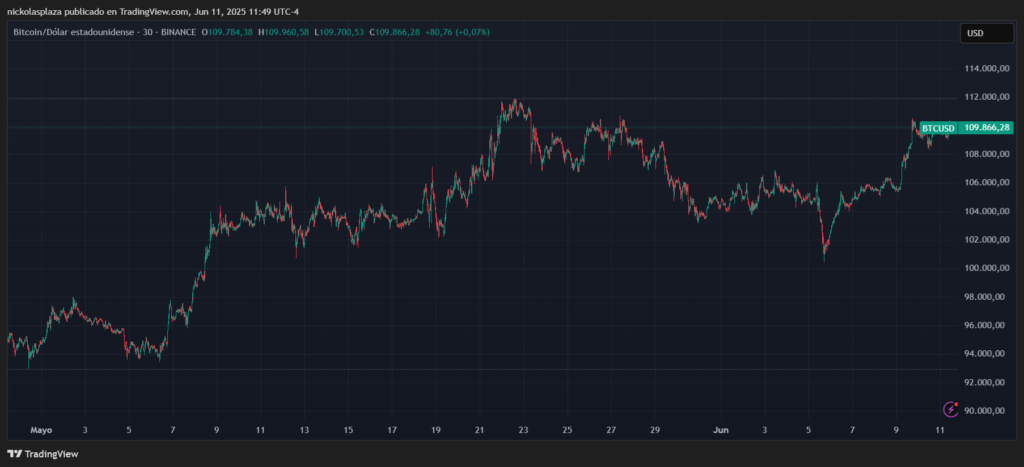Click the open value O109.784,38
The height and width of the screenshot is (467, 1024).
pos(227,32)
